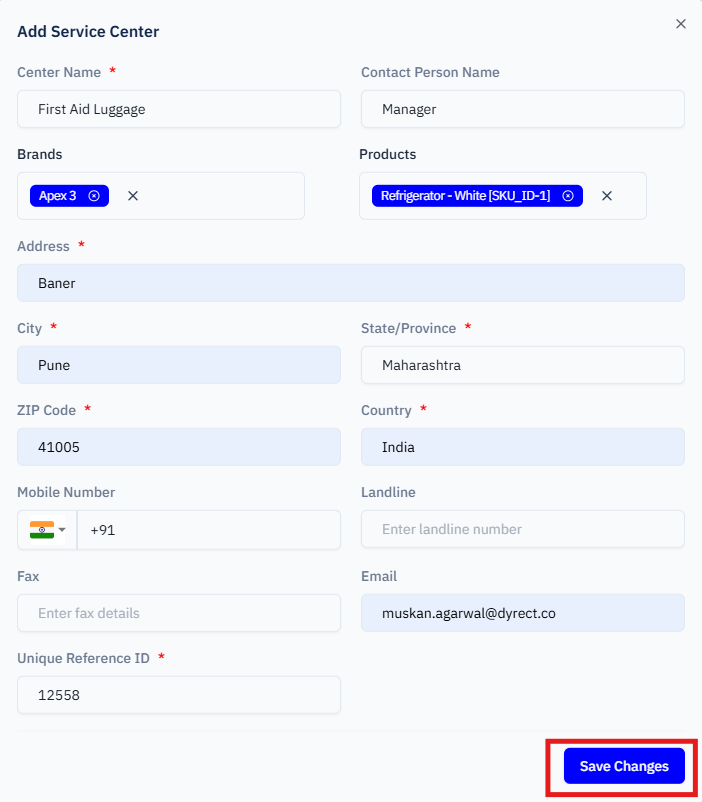Focus the Country input field
Viewport: 702px width, 802px height.
[522, 447]
